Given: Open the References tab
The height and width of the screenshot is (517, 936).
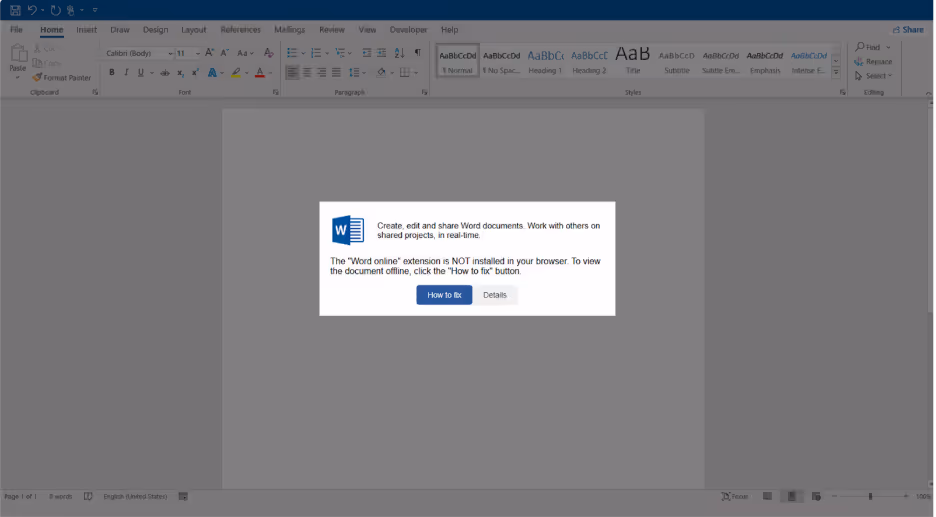Looking at the screenshot, I should [241, 29].
